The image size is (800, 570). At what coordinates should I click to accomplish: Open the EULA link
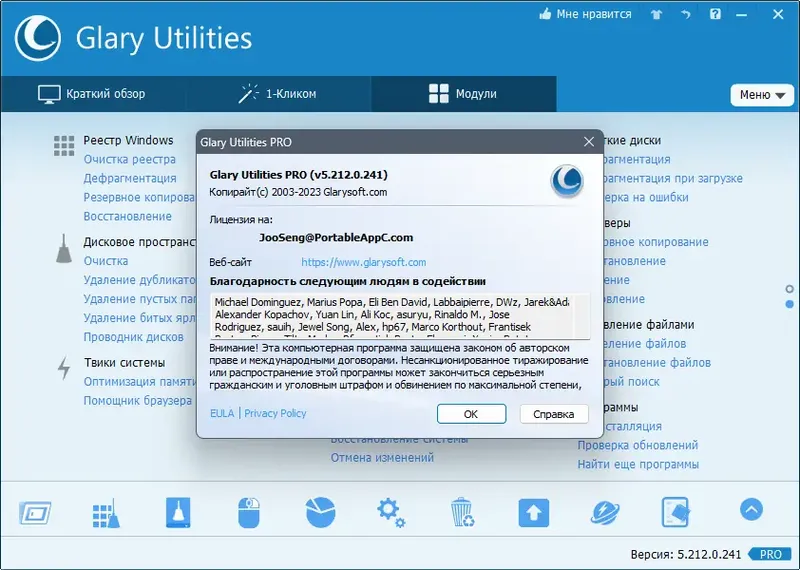click(x=222, y=413)
